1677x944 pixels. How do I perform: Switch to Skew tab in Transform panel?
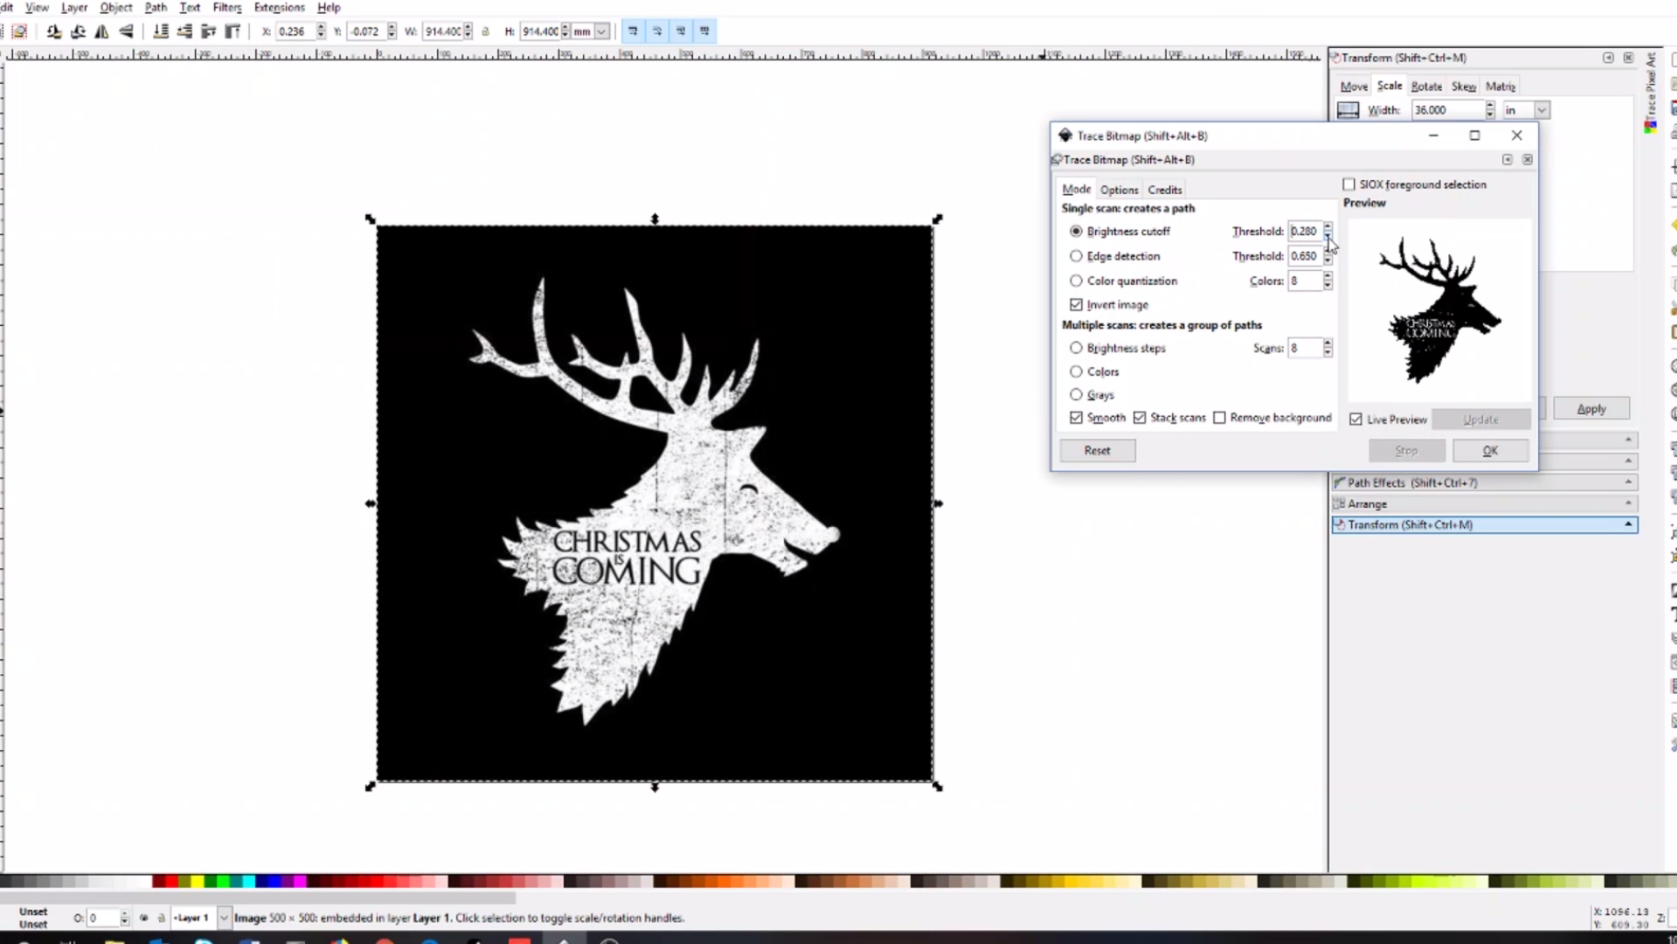(x=1464, y=87)
